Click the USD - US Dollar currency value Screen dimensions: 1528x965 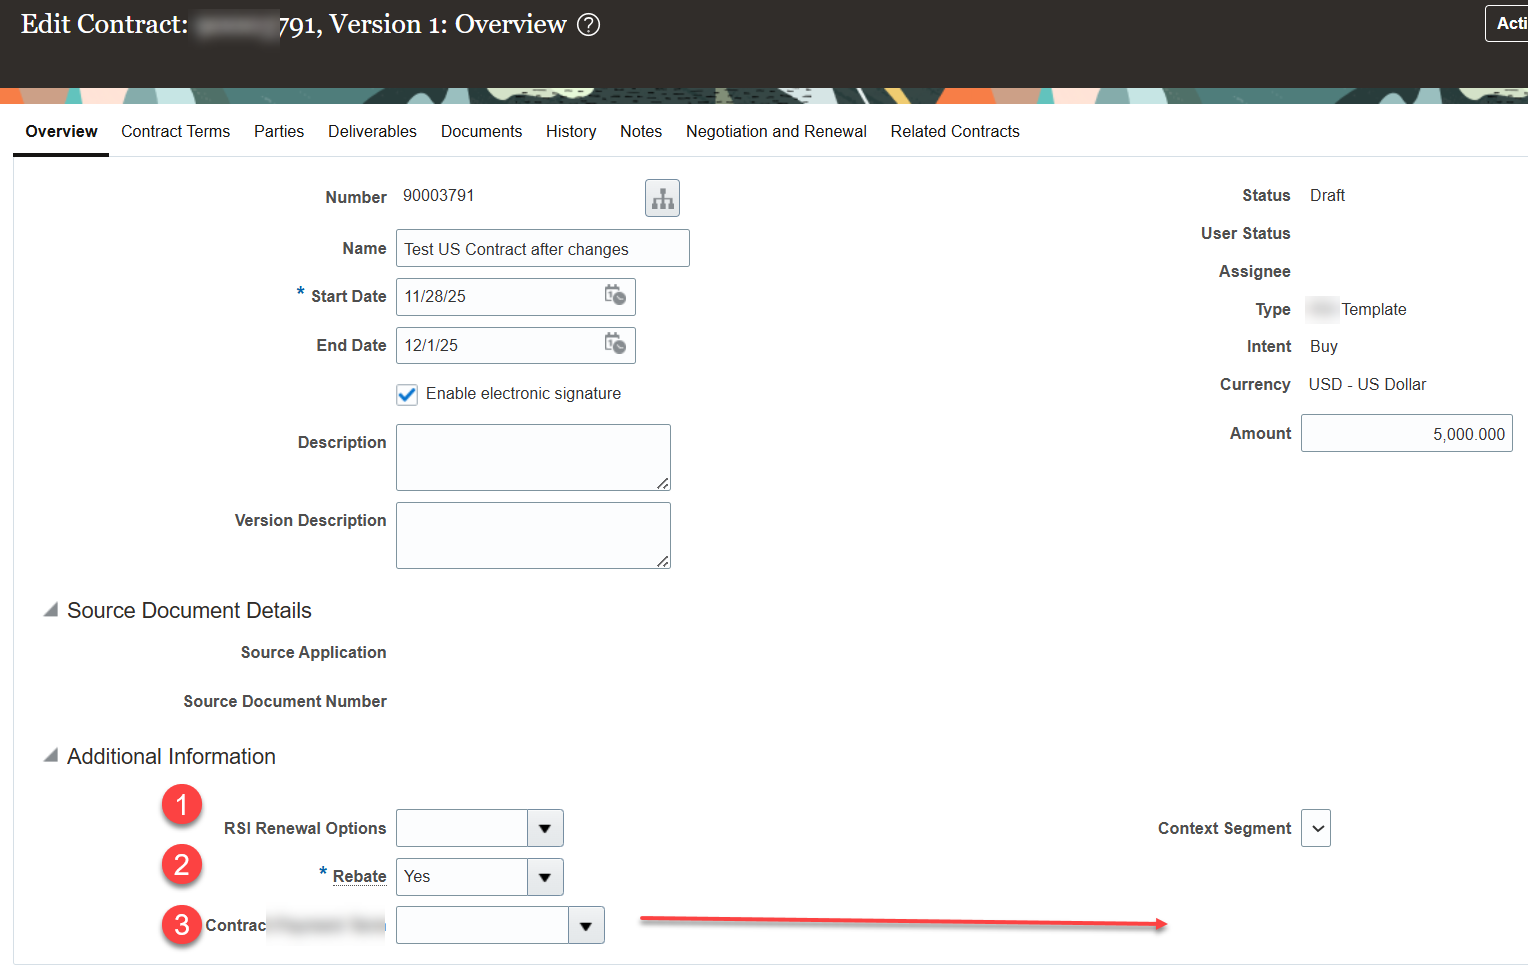coord(1367,385)
